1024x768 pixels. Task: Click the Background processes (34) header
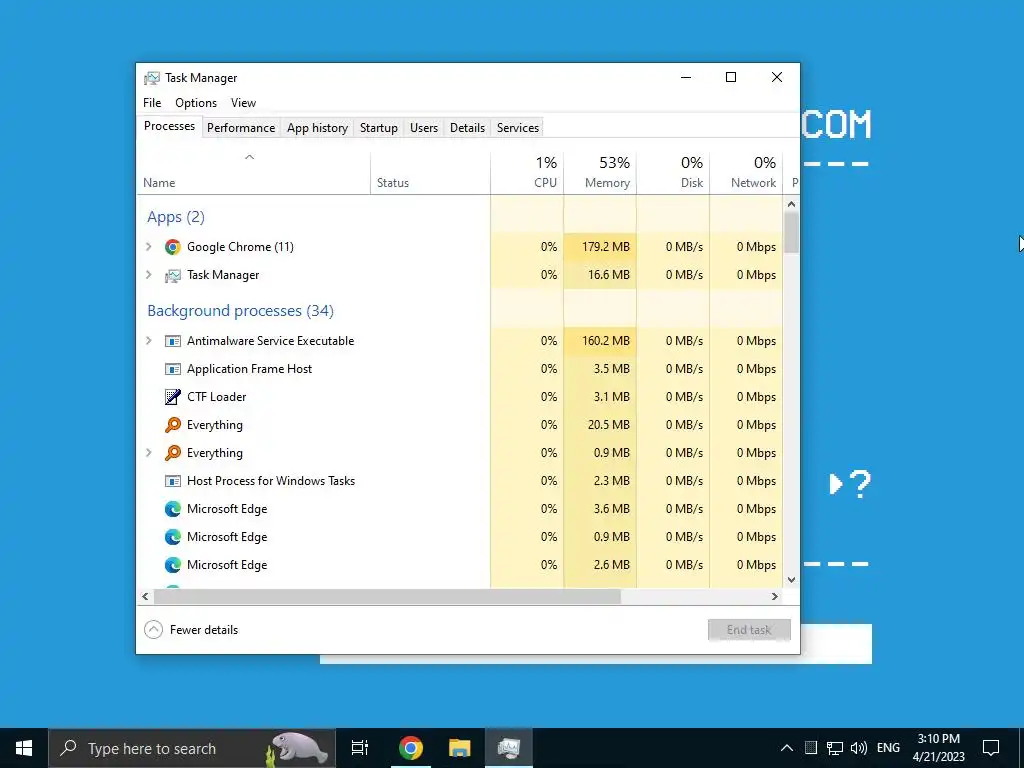point(240,311)
